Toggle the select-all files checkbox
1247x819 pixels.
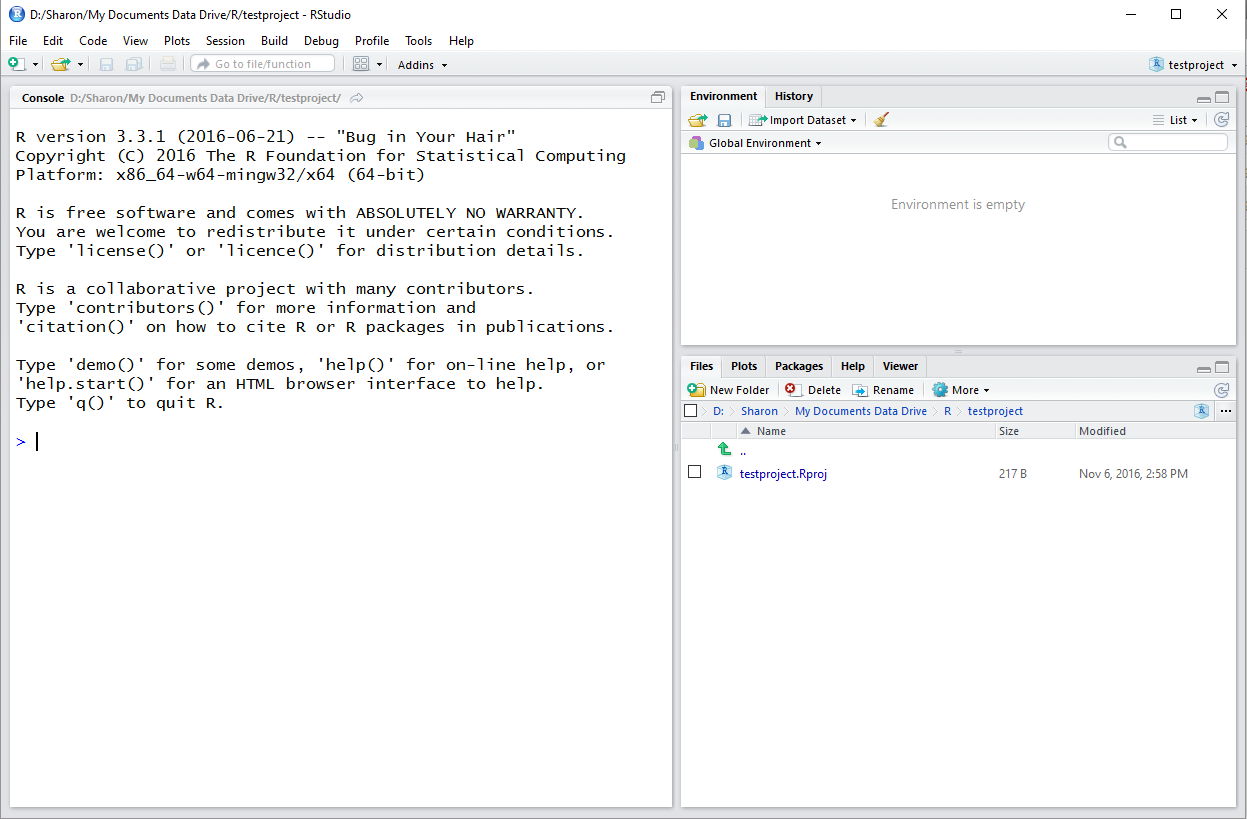coord(691,411)
